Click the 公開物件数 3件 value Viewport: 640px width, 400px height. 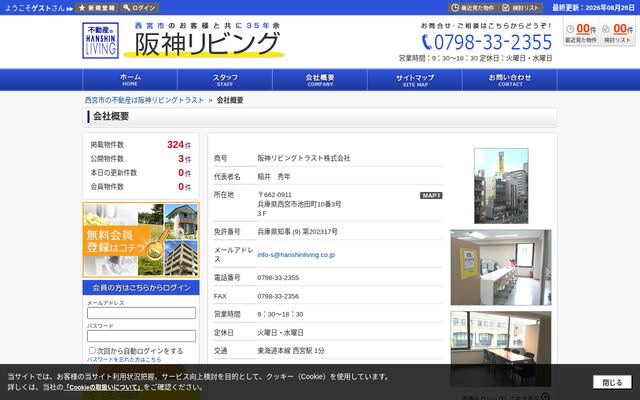(184, 159)
